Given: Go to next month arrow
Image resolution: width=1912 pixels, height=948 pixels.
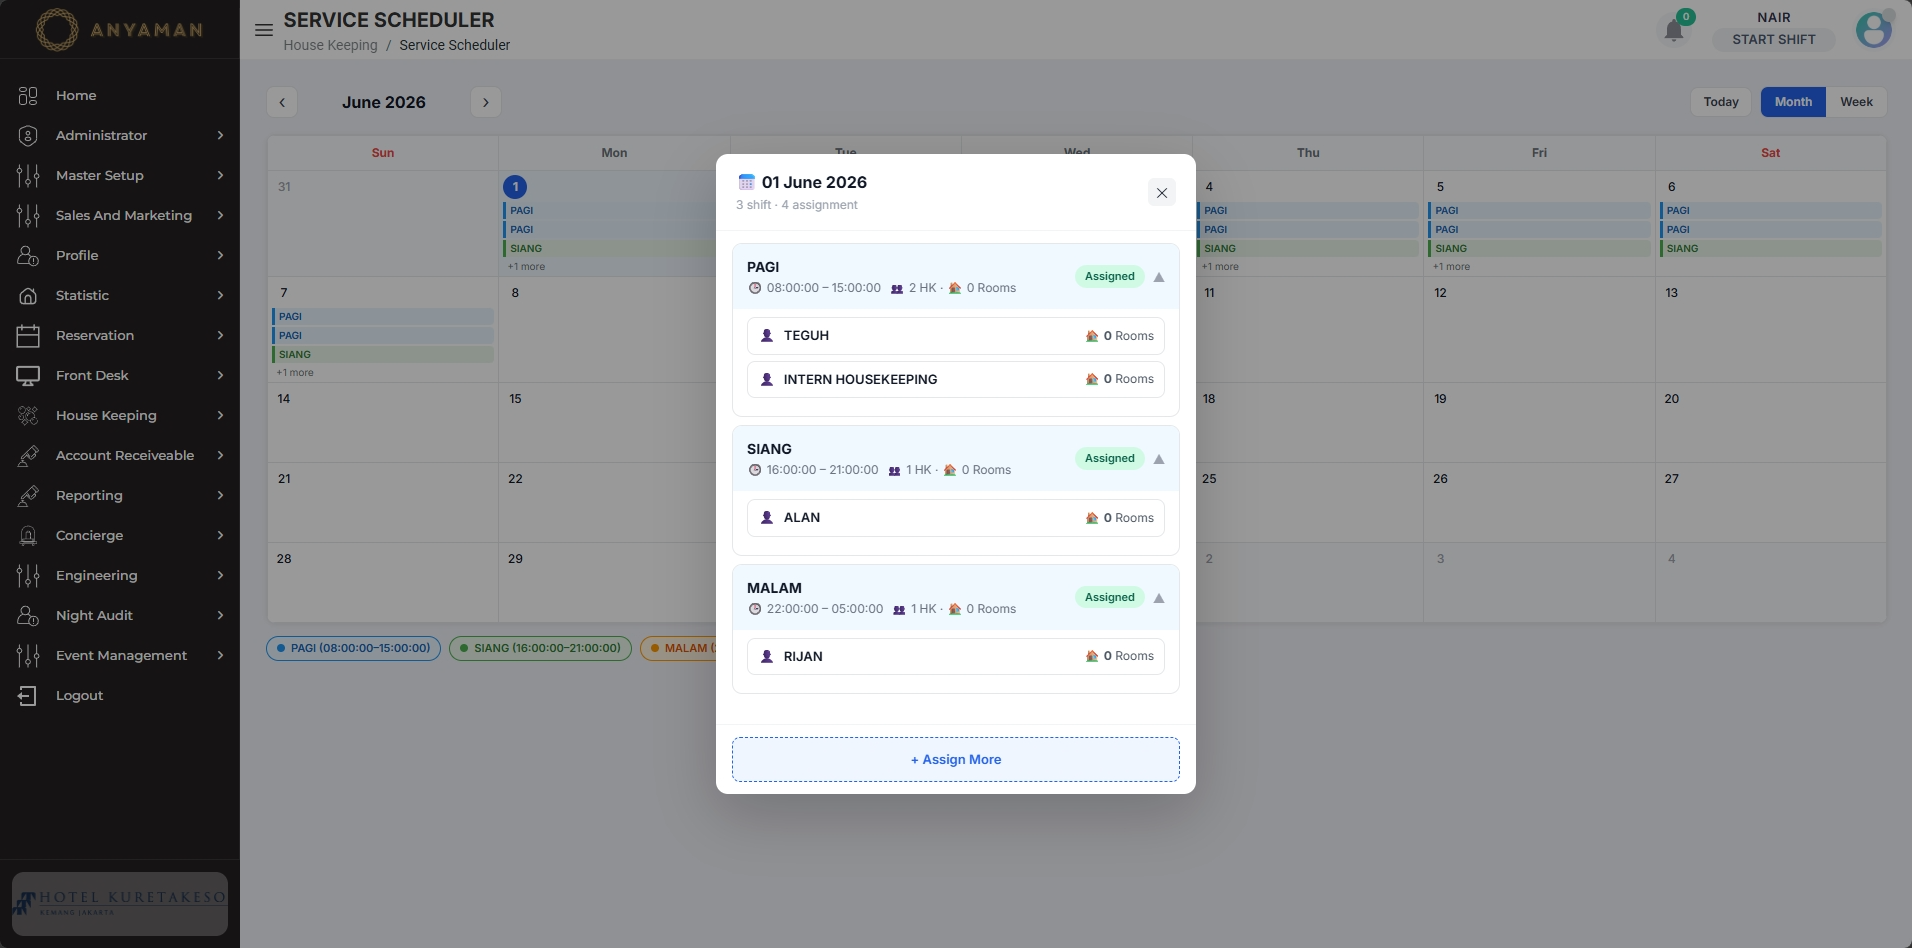Looking at the screenshot, I should [486, 102].
